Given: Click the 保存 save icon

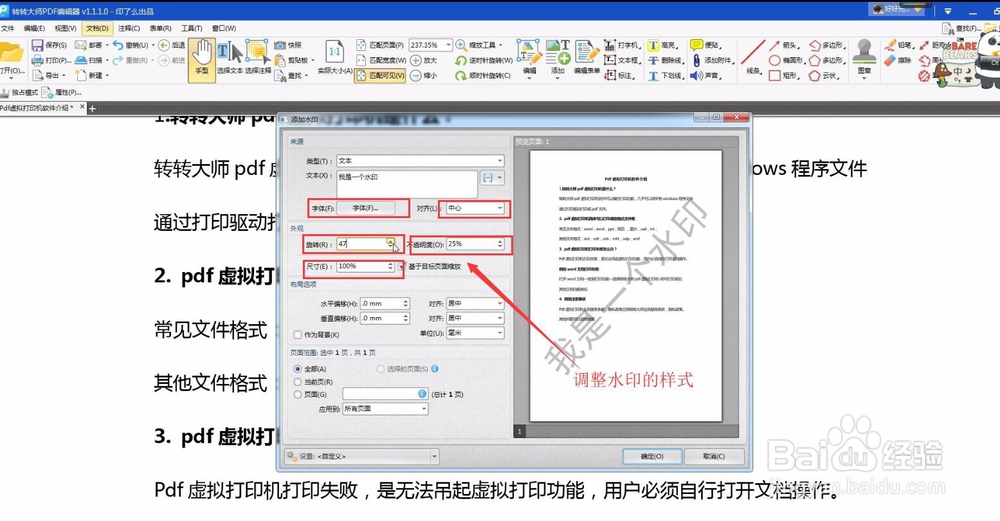Looking at the screenshot, I should click(x=38, y=45).
